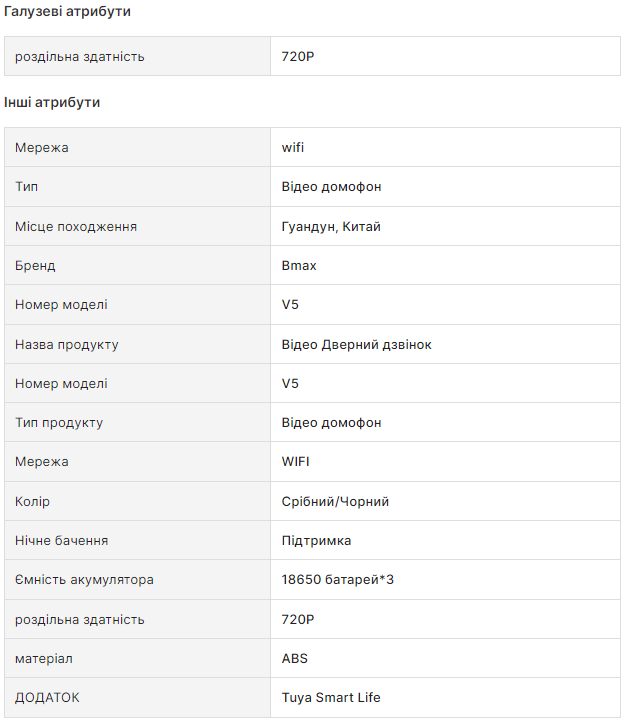The width and height of the screenshot is (626, 724).
Task: Select the 'Місце походження' attribute label
Action: point(76,227)
